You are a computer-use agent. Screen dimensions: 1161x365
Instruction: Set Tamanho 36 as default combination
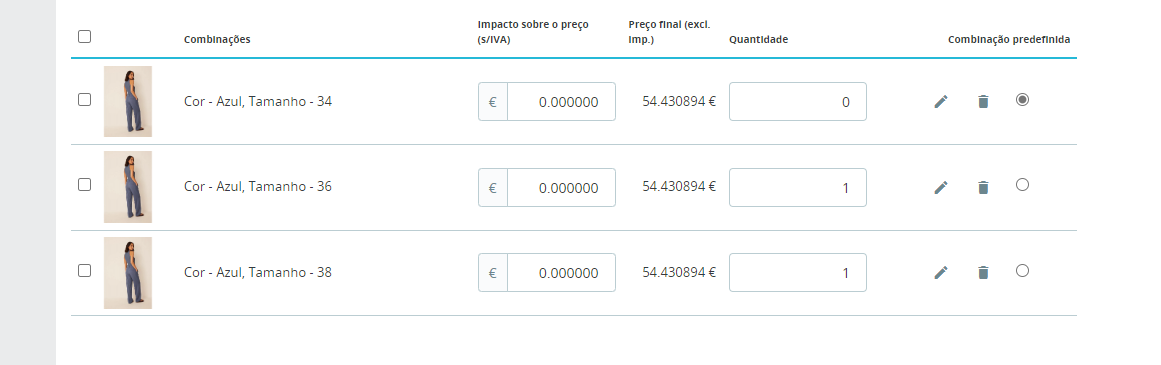pos(1023,185)
